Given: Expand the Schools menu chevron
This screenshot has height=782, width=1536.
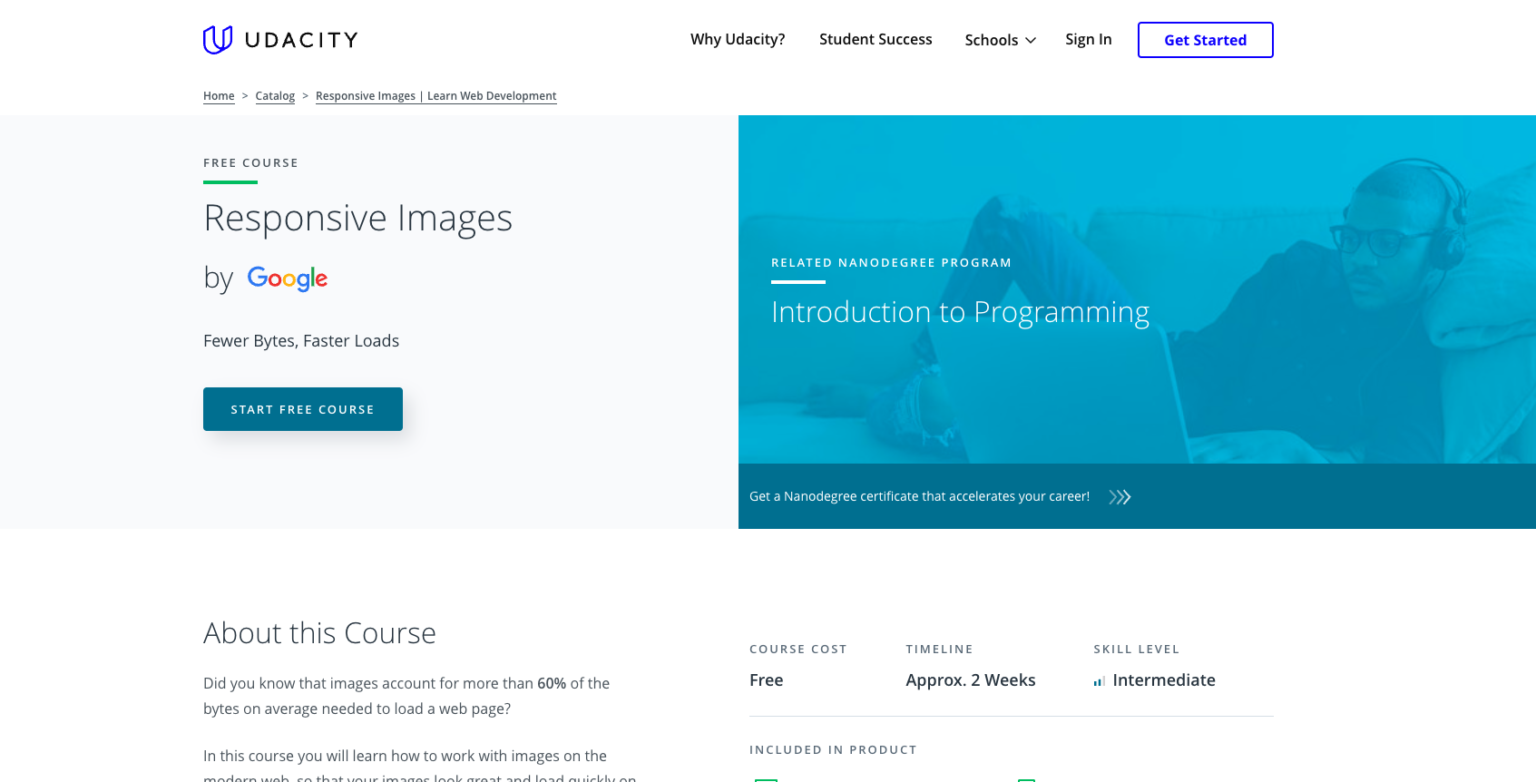Looking at the screenshot, I should 1030,41.
